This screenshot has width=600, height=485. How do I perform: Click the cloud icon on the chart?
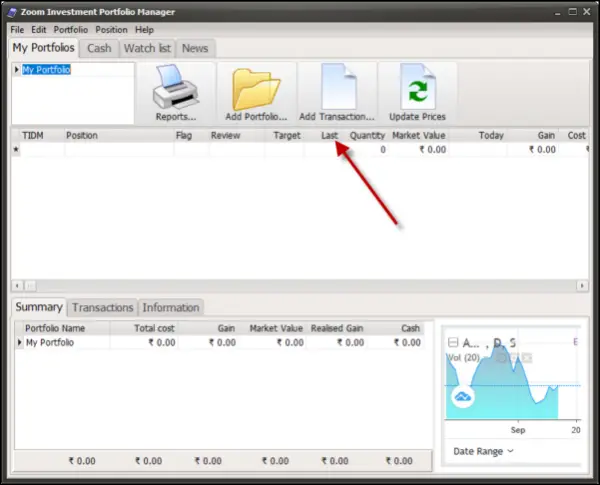[x=463, y=397]
